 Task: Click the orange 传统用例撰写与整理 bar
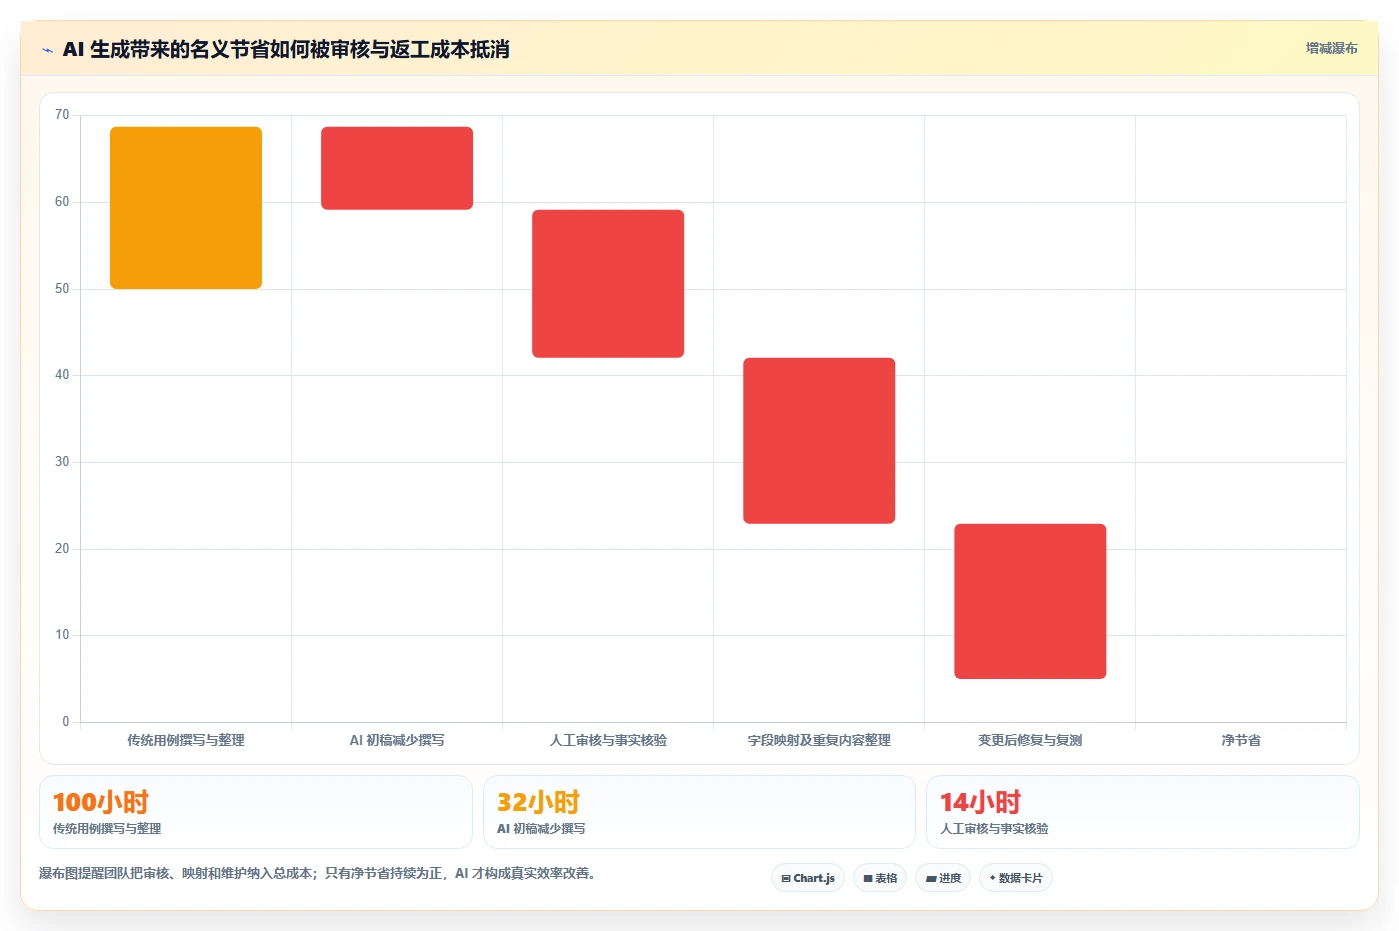(186, 208)
